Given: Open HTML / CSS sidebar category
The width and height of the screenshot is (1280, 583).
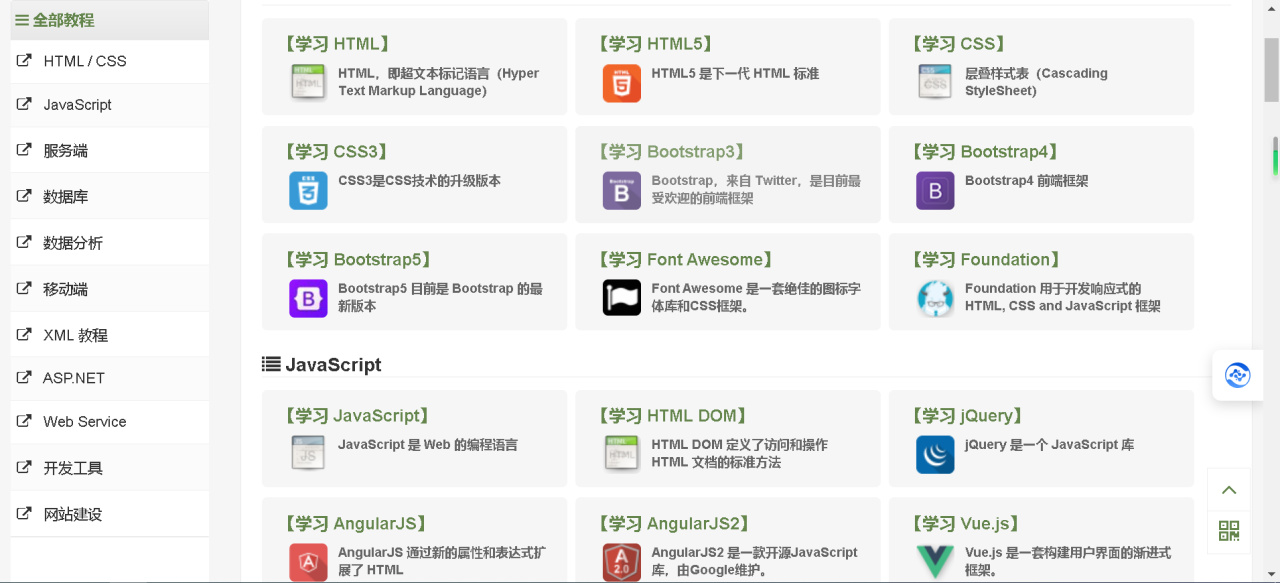Looking at the screenshot, I should pos(110,61).
